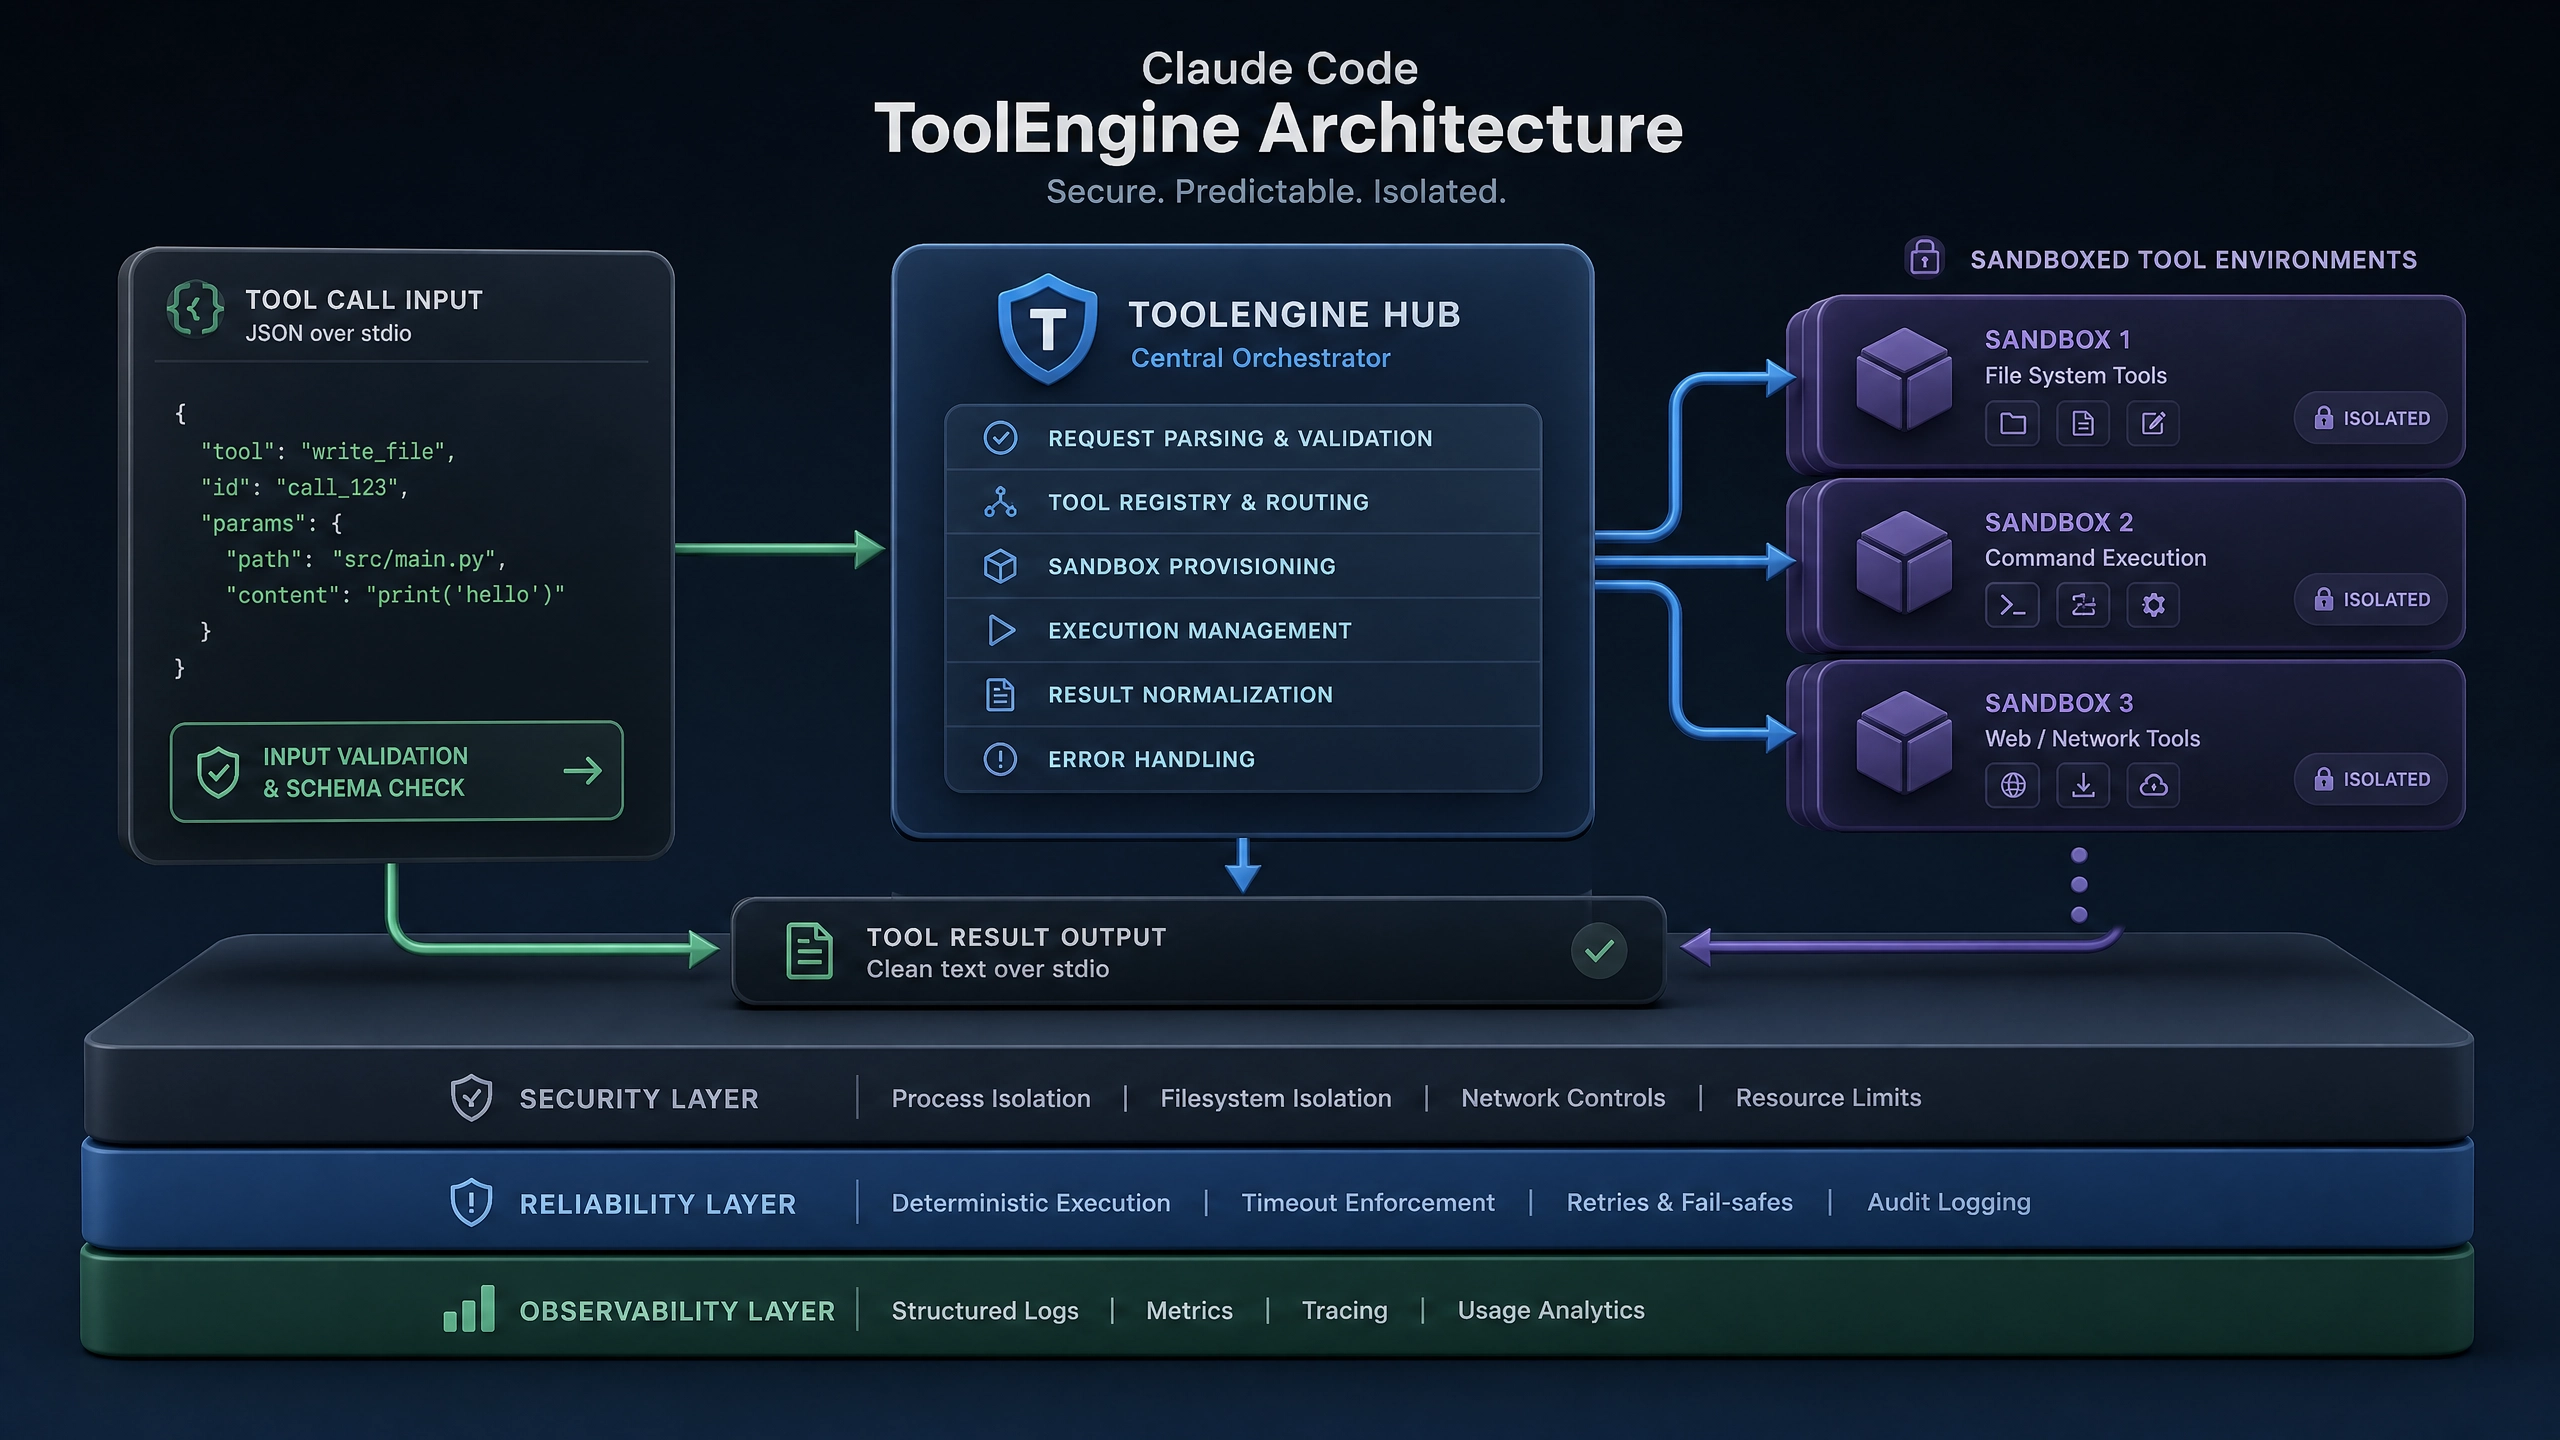Select the Result Normalization row
Screen dimensions: 2560x1440
1243,694
